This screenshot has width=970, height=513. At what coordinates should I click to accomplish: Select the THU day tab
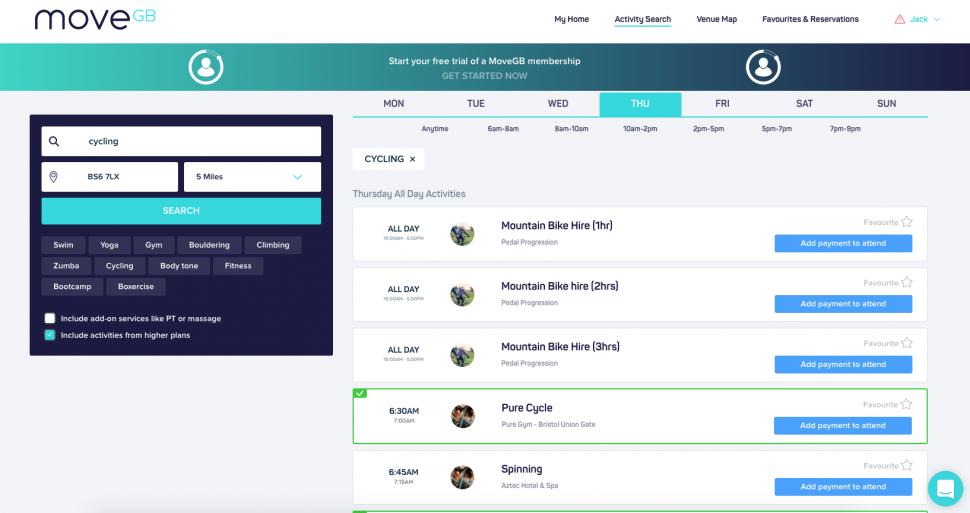pyautogui.click(x=640, y=104)
